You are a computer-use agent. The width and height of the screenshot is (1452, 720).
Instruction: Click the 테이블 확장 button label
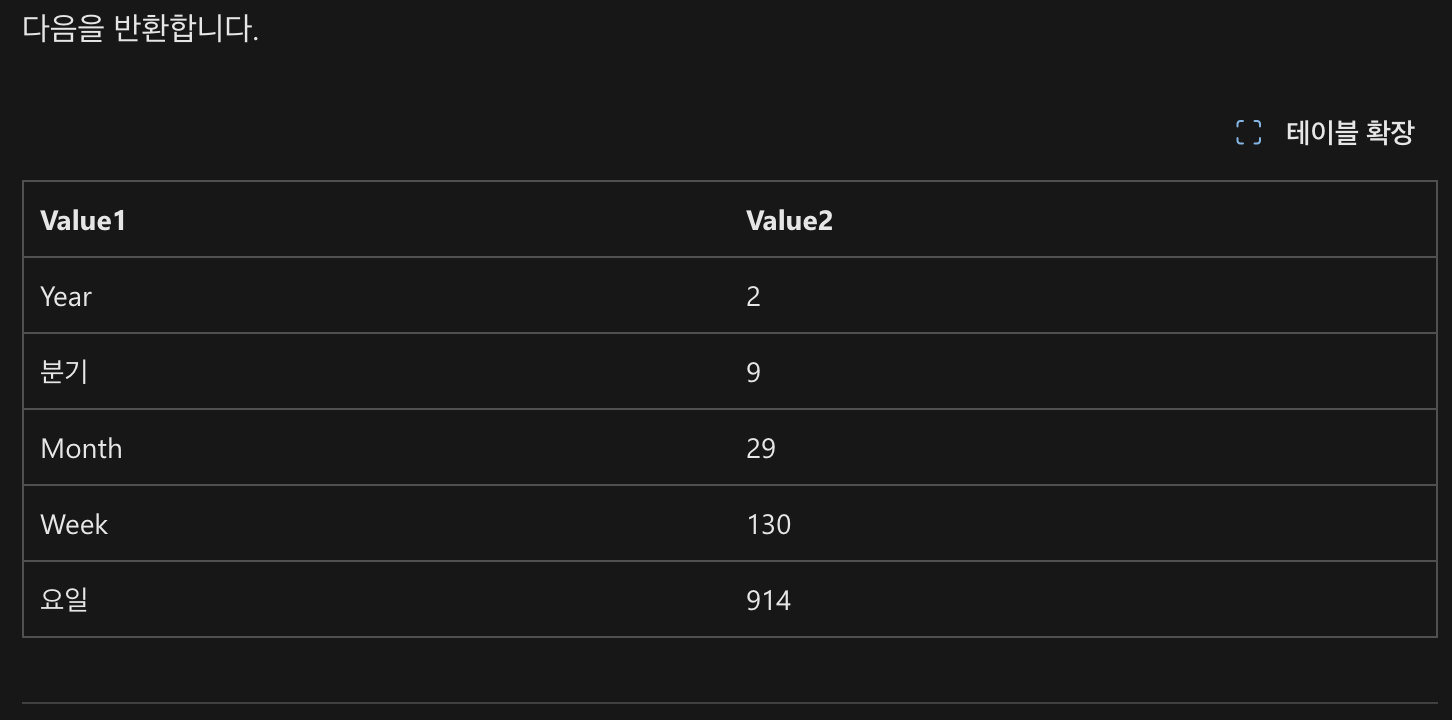click(1350, 132)
